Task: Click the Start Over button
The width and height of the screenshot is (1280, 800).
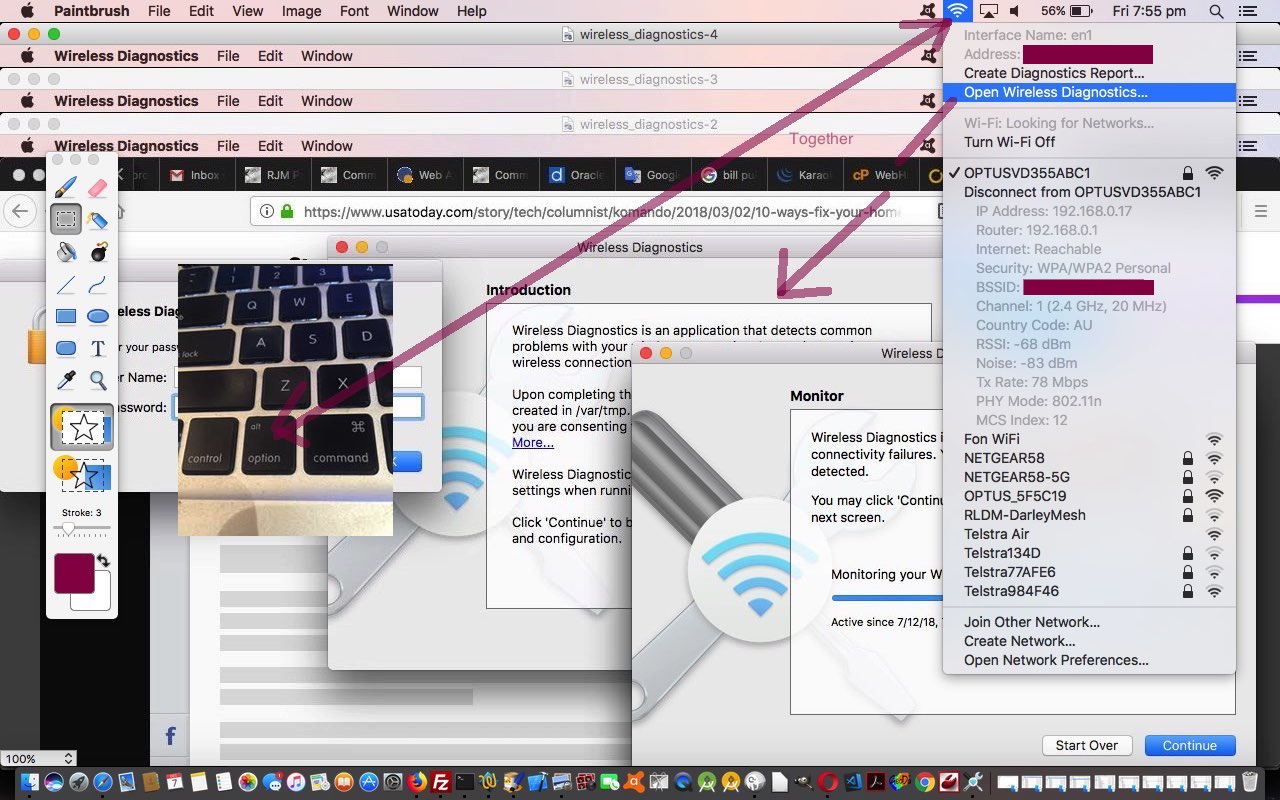Action: 1086,745
